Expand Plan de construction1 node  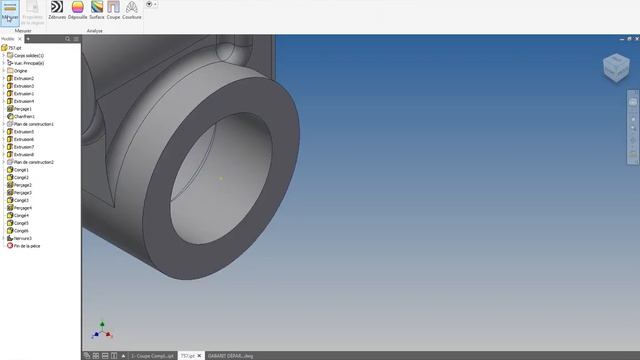click(x=4, y=124)
